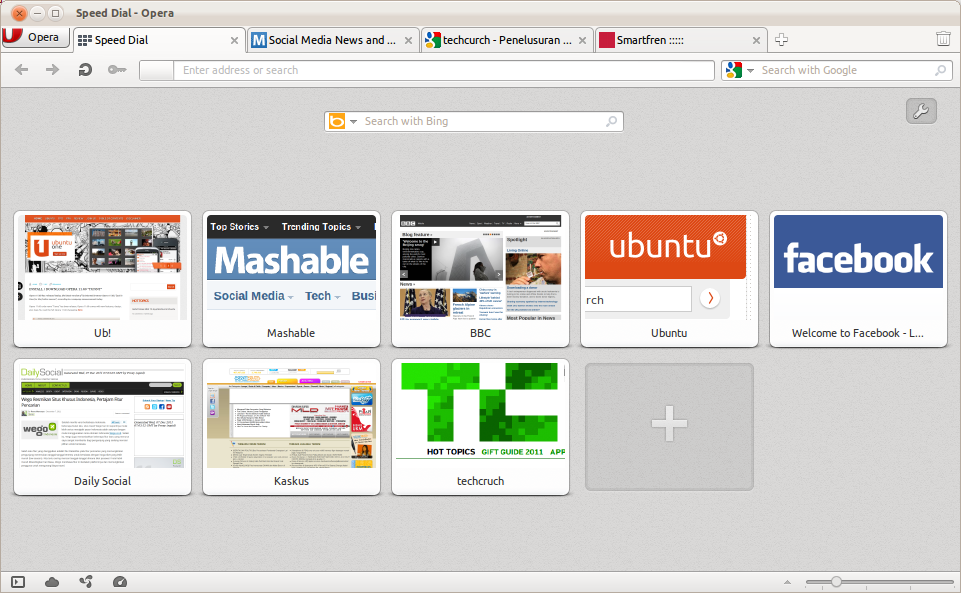Switch to the Social Media News tab

click(333, 40)
